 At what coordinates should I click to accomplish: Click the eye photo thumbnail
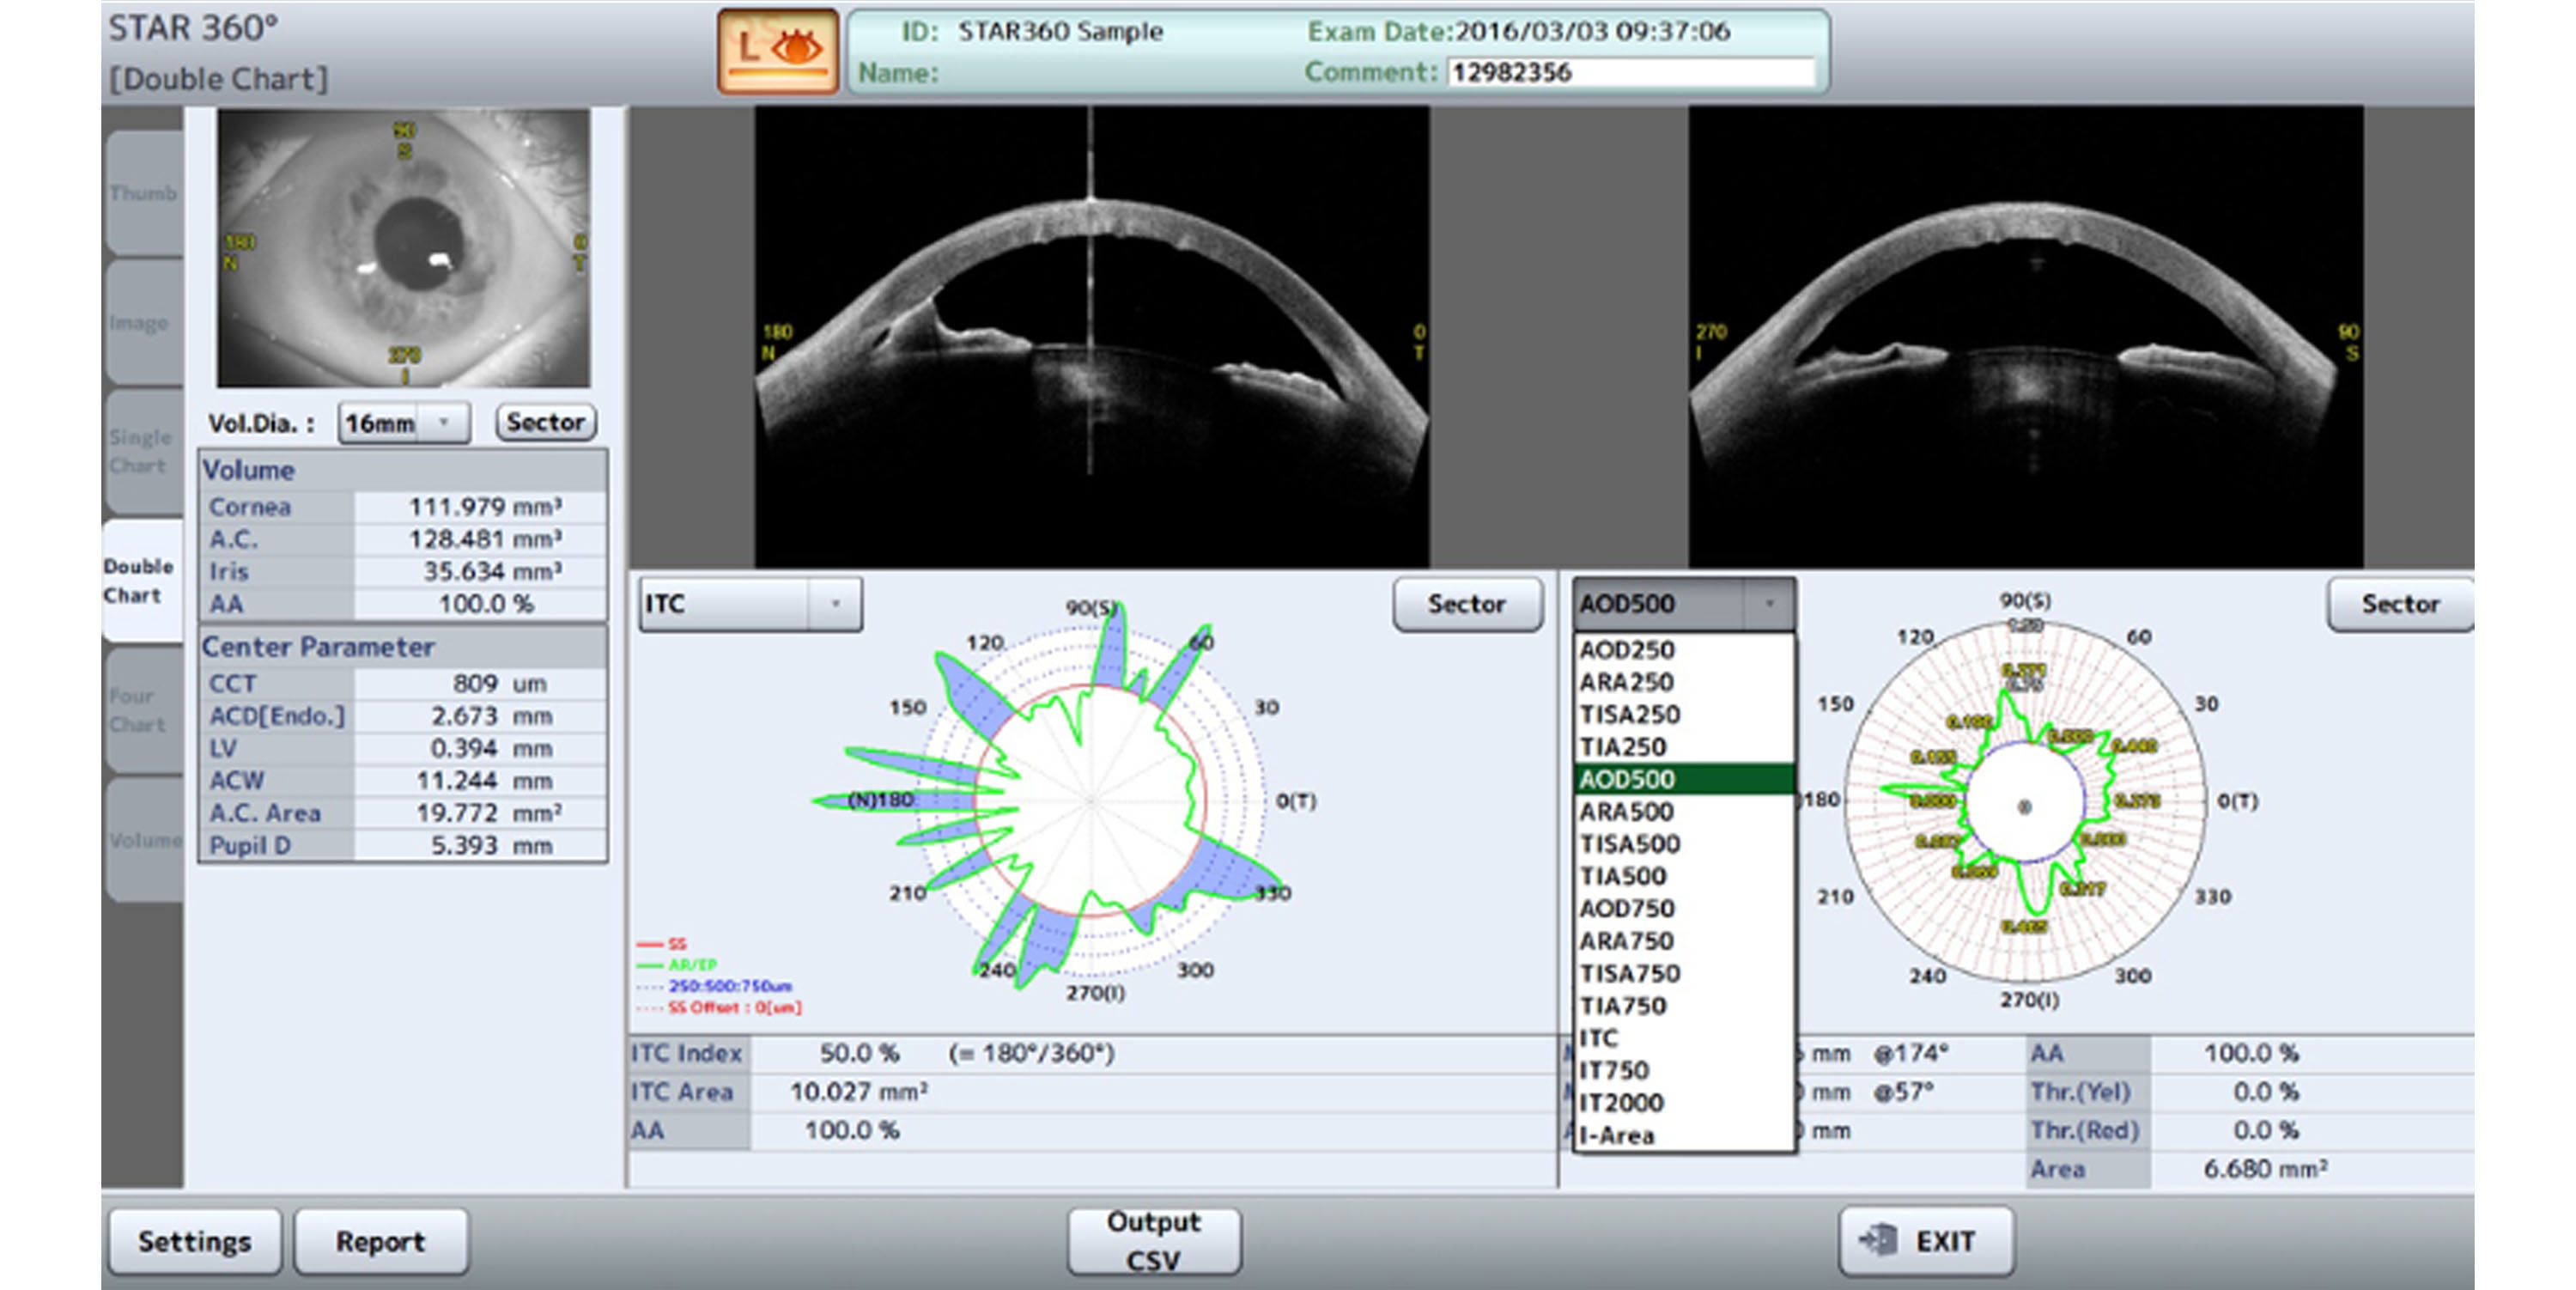(x=403, y=247)
